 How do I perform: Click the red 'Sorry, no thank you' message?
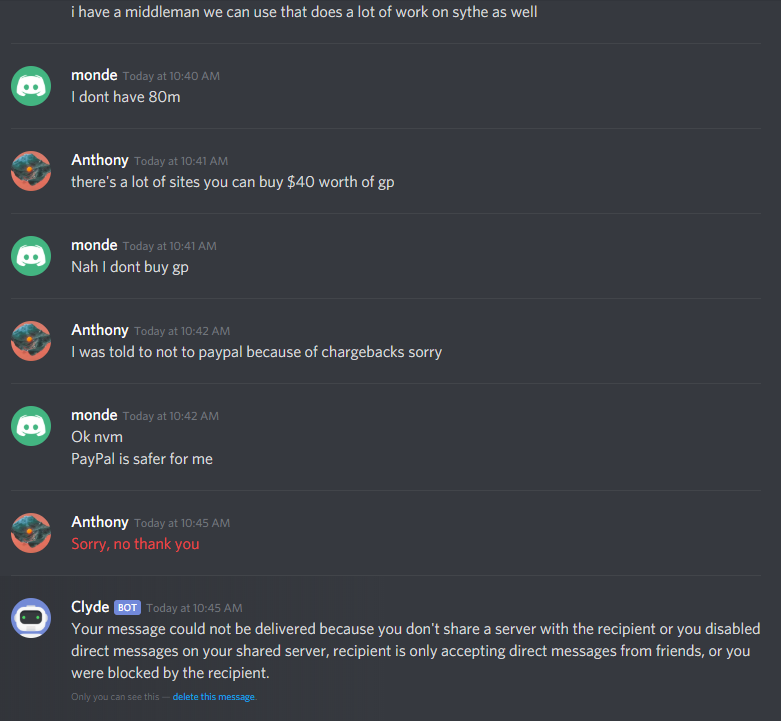[135, 544]
